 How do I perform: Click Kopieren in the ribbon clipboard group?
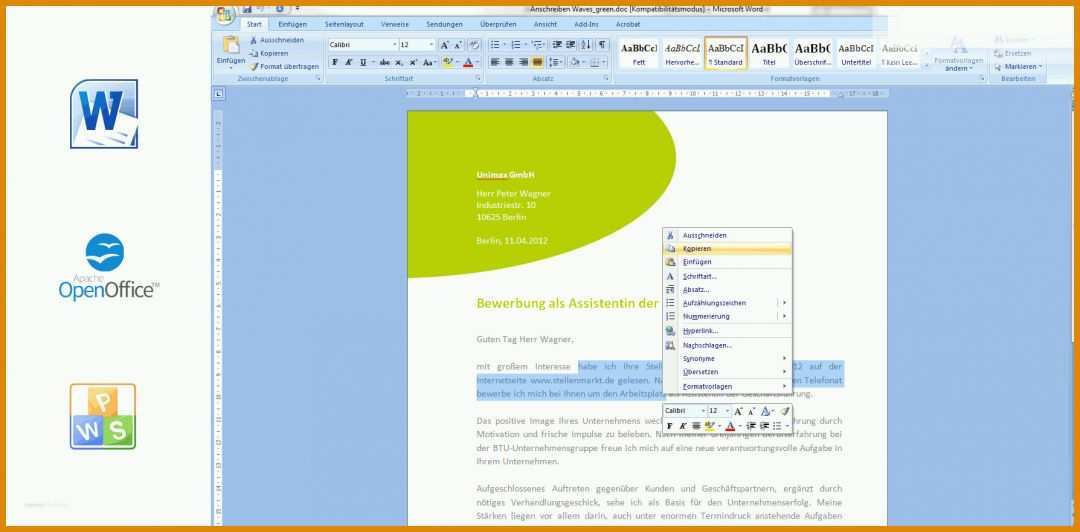point(269,53)
